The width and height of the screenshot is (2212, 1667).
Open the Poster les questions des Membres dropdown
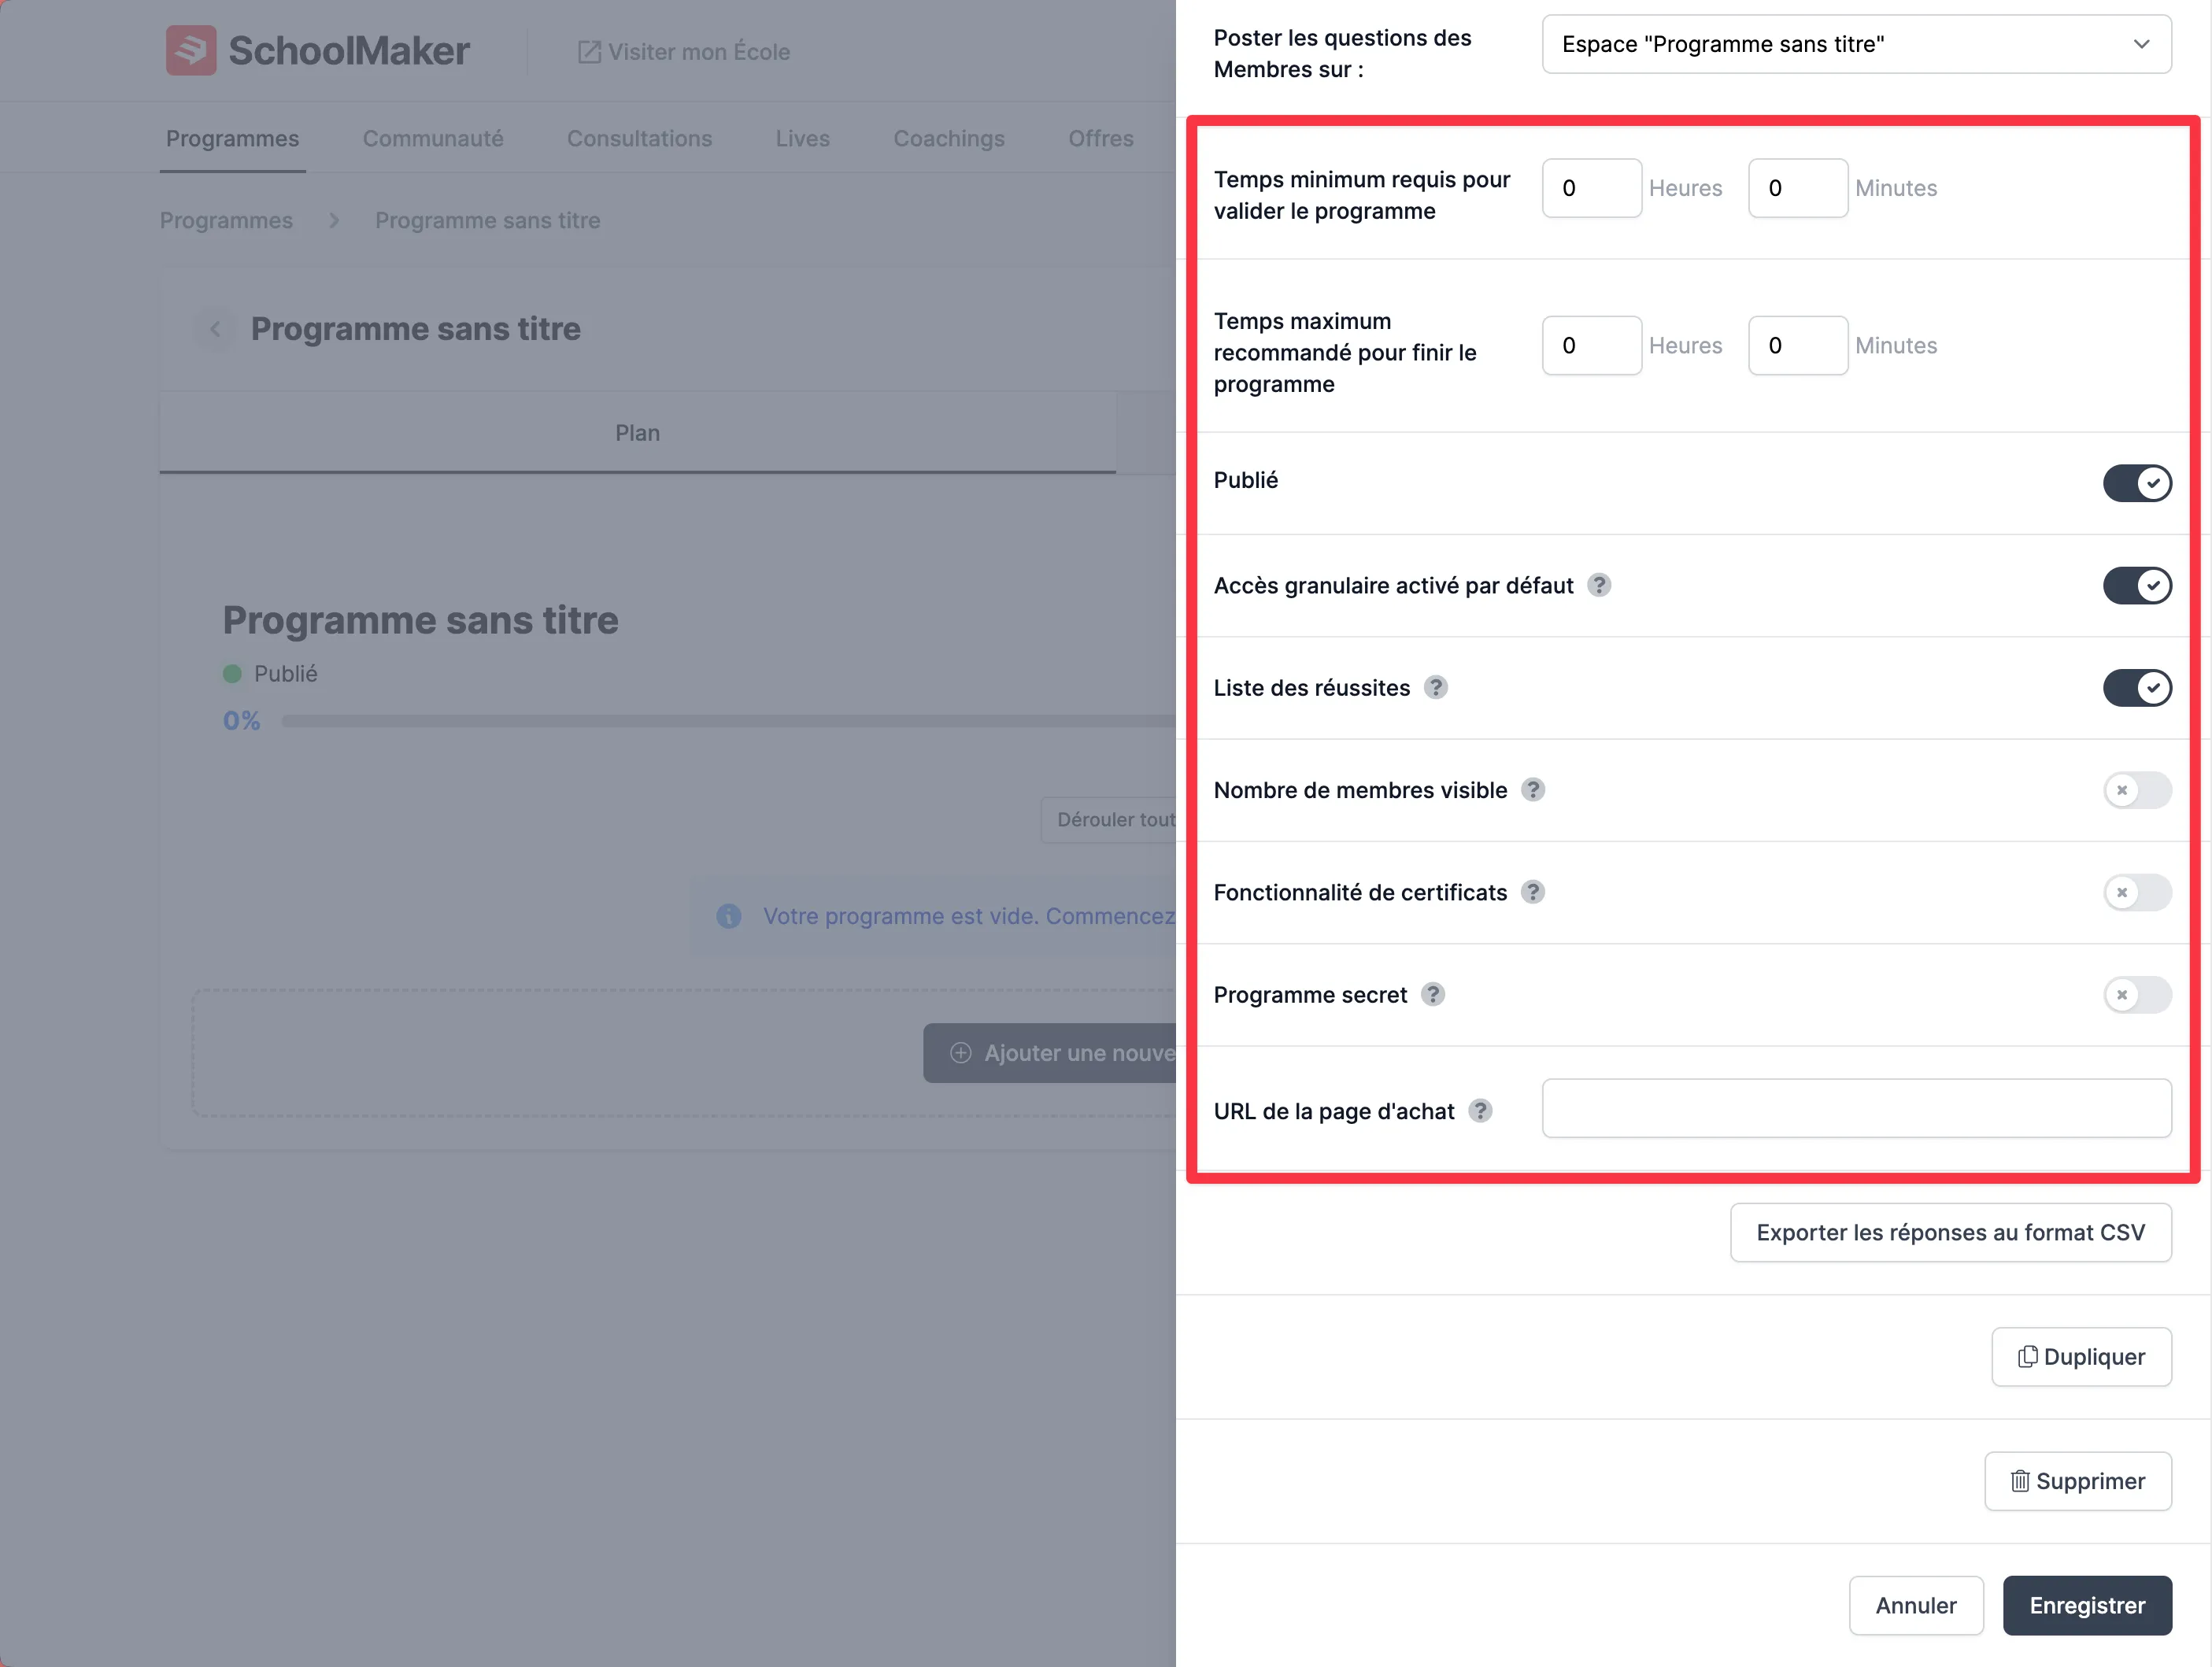[1856, 44]
